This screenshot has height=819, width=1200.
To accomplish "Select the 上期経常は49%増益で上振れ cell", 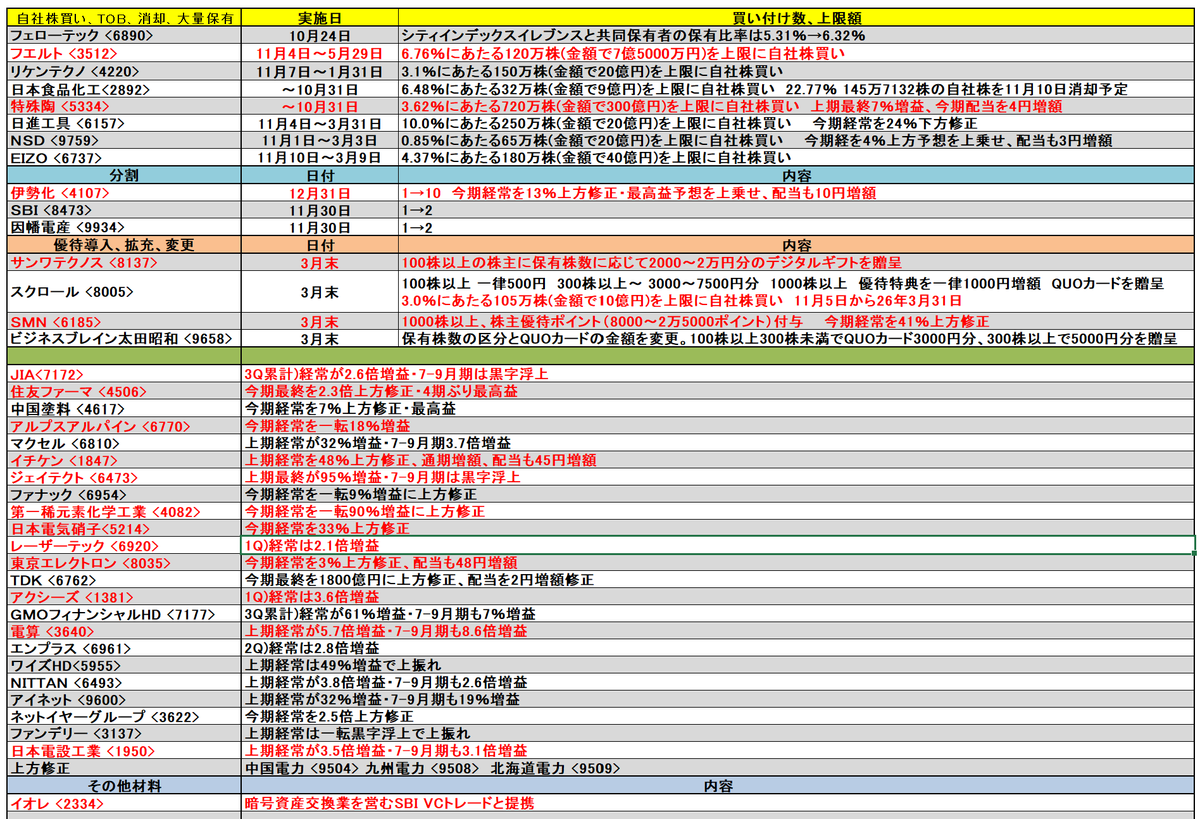I will 719,666.
